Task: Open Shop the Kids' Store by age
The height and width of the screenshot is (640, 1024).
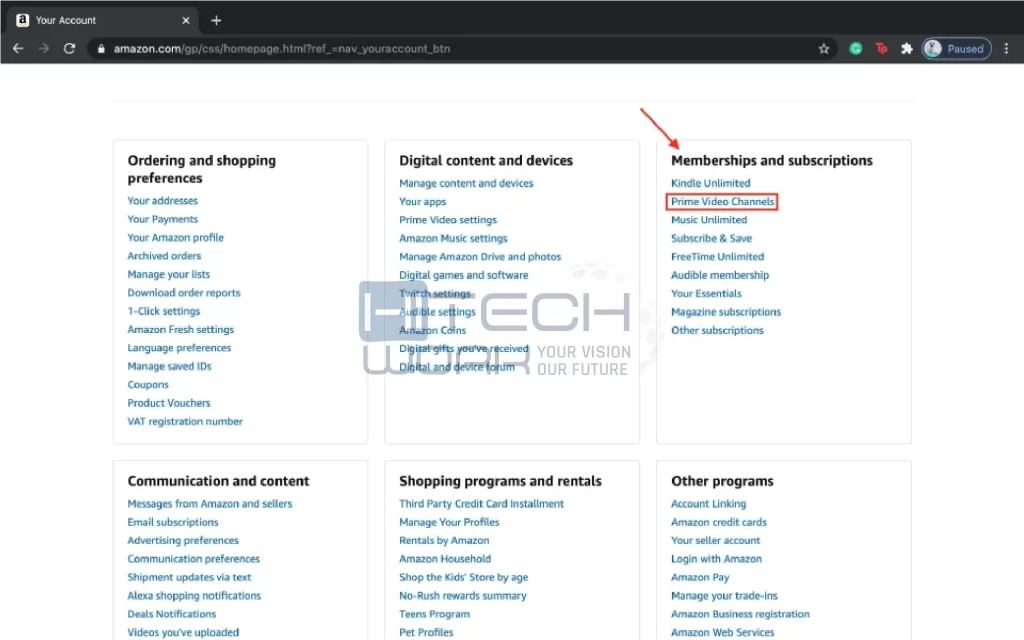Action: coord(464,577)
